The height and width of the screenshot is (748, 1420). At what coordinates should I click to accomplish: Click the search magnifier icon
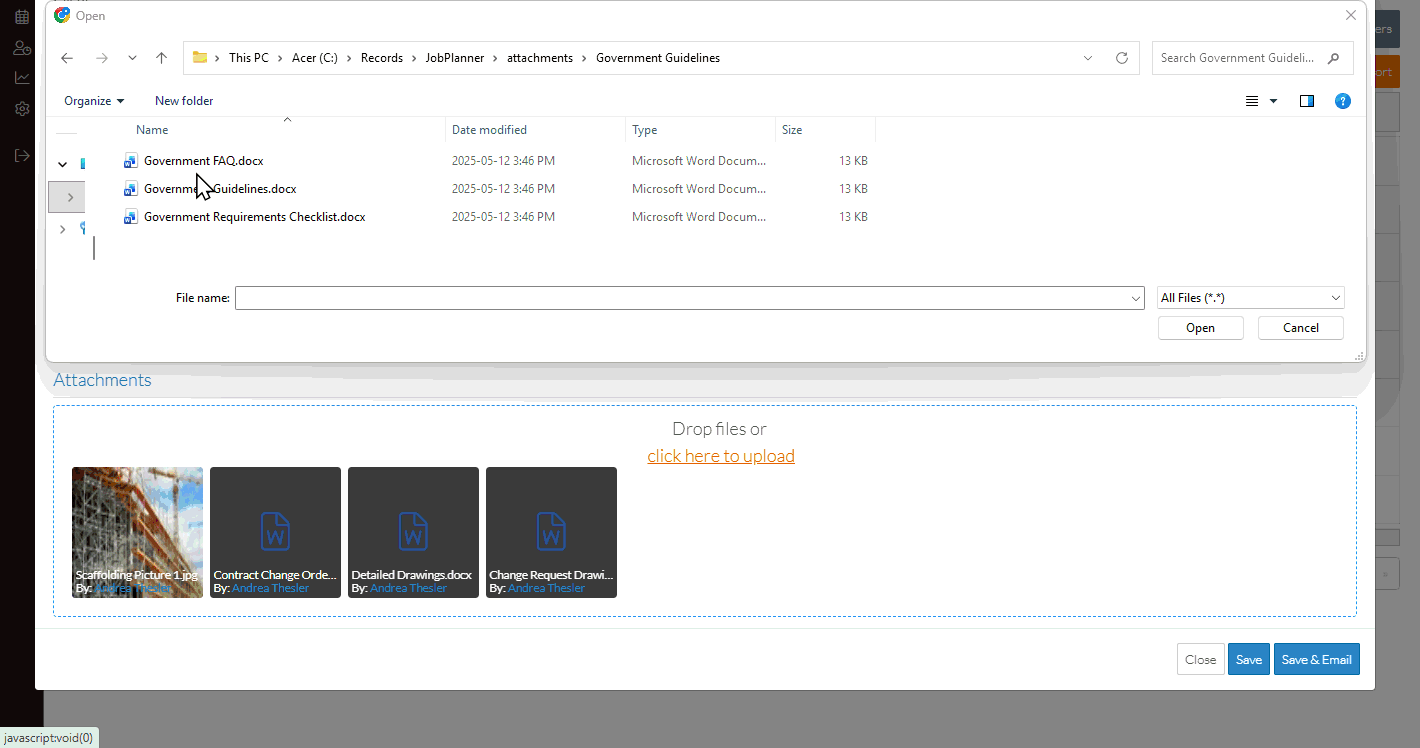(x=1333, y=58)
